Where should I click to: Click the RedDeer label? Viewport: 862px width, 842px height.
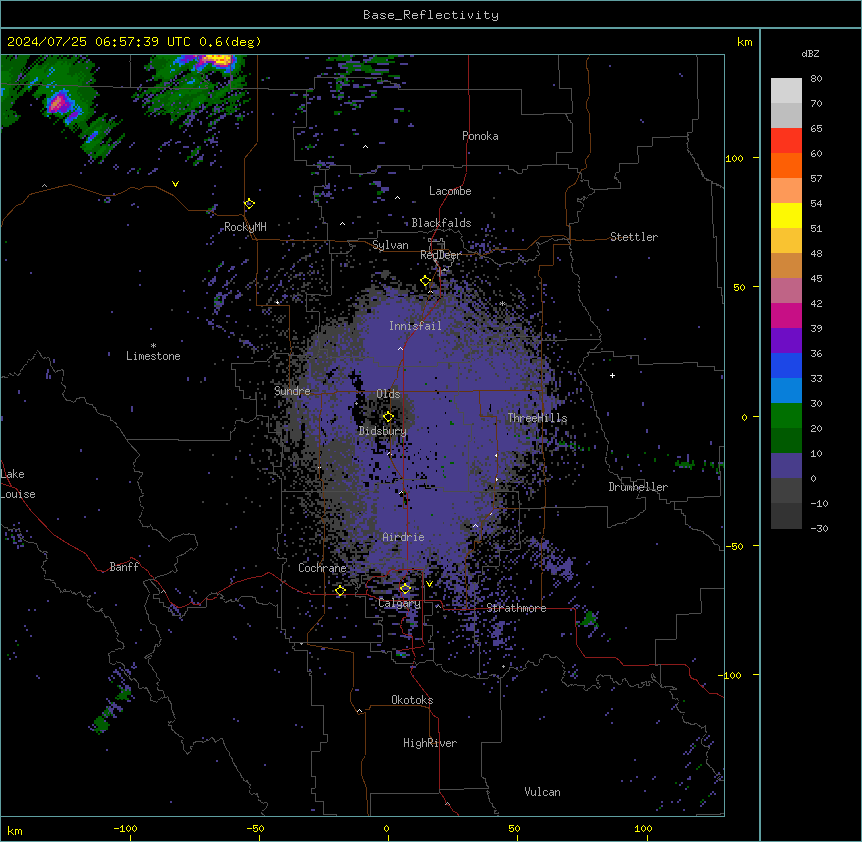point(440,255)
